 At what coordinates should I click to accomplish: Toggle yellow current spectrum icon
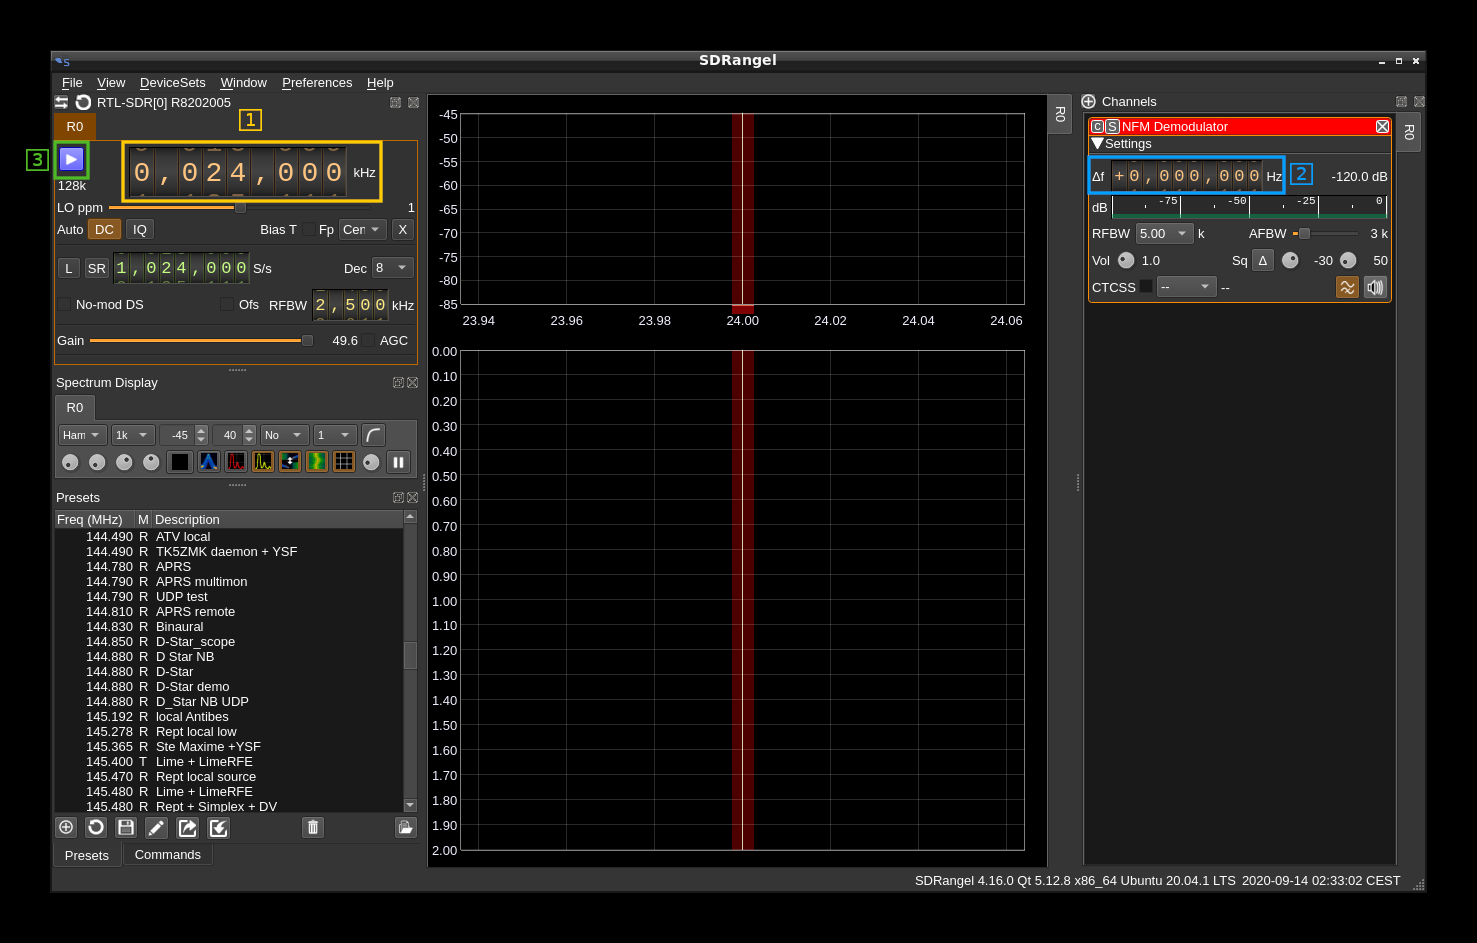[x=262, y=462]
